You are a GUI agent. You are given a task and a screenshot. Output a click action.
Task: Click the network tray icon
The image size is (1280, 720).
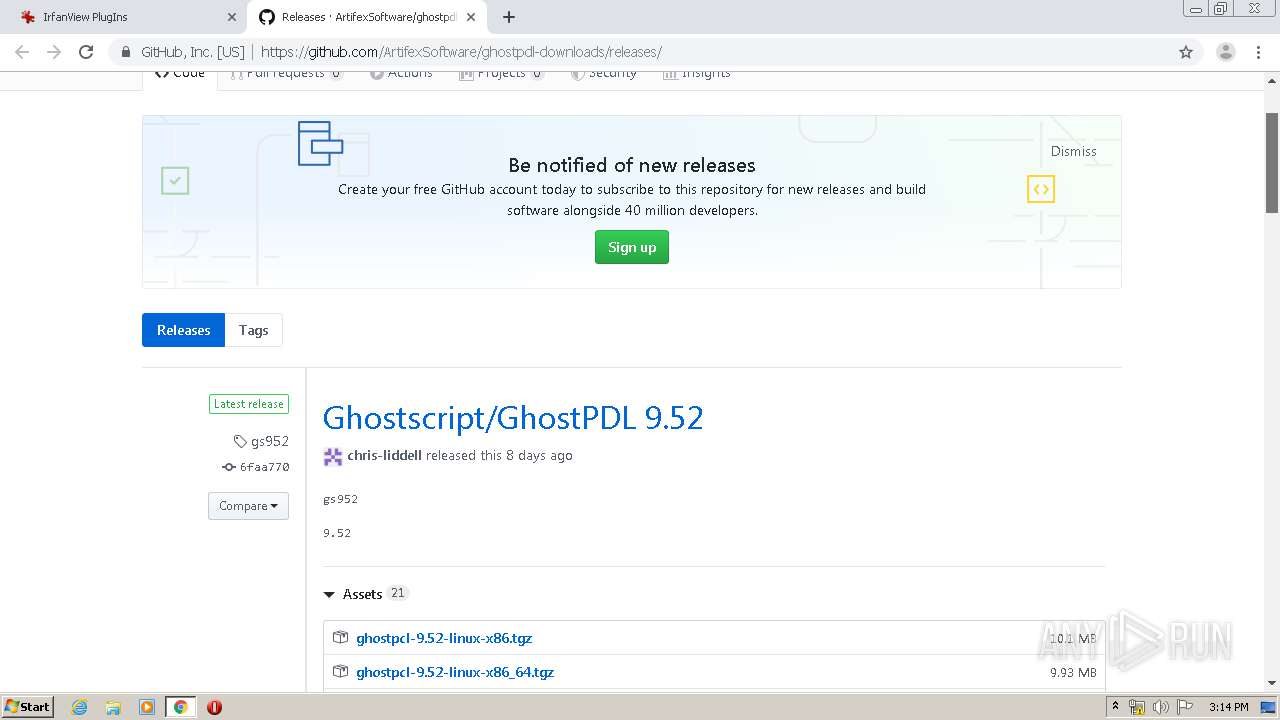1137,707
